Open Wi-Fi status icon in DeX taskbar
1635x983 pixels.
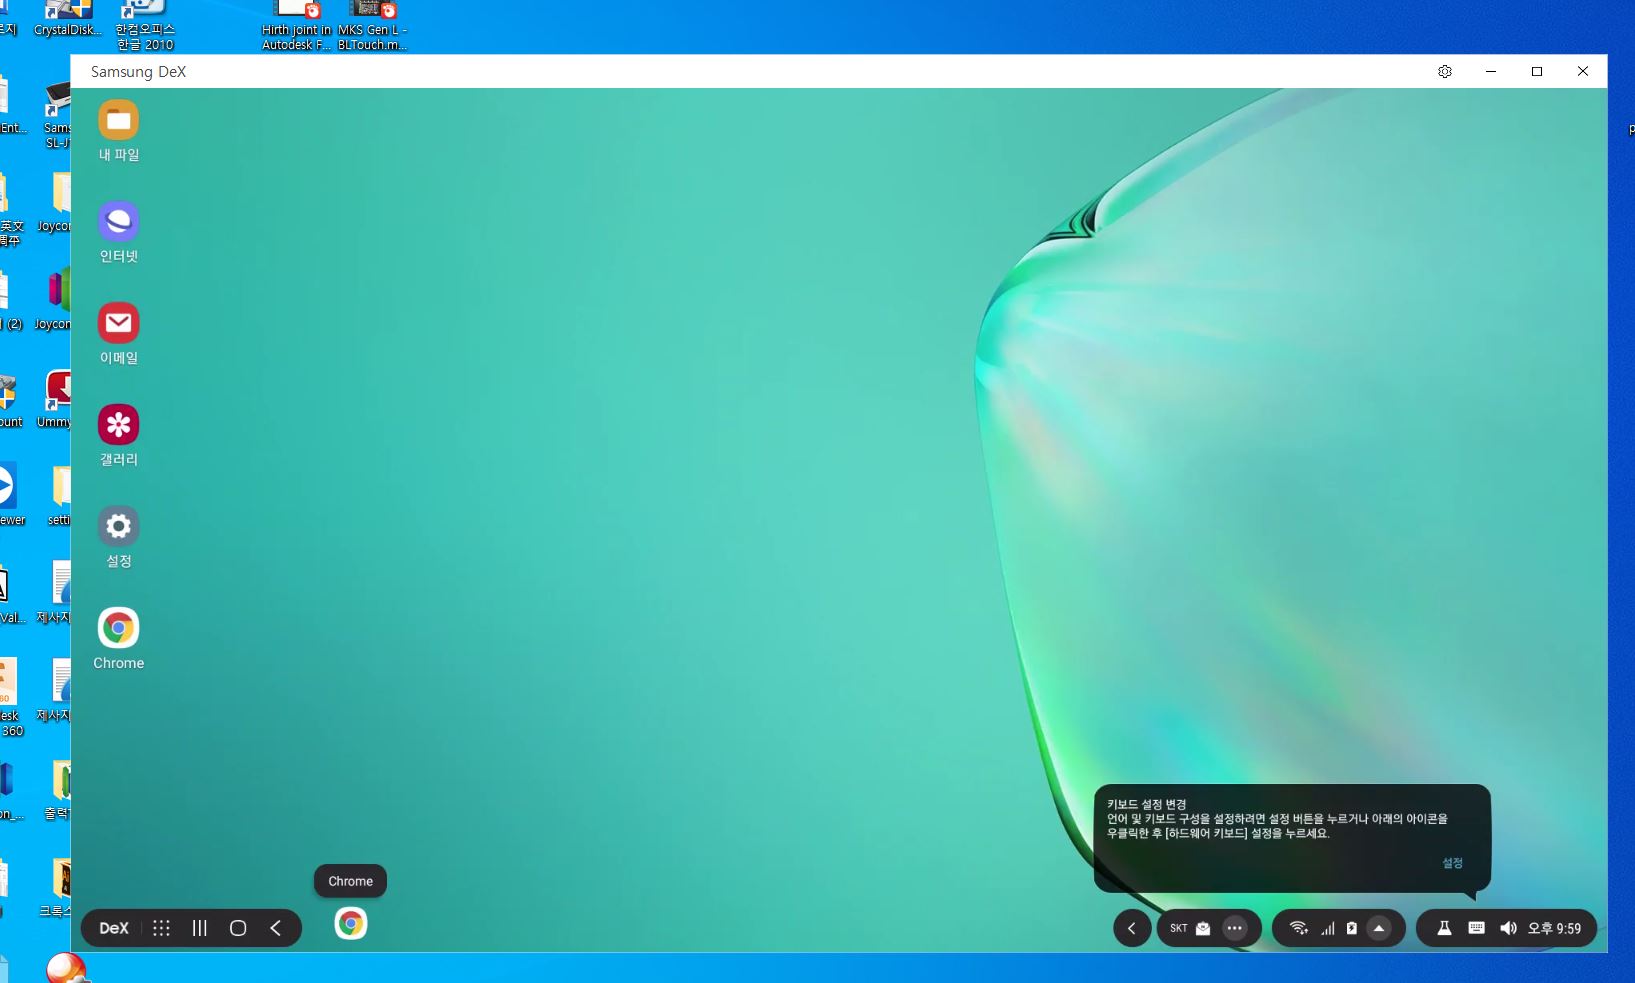1298,928
